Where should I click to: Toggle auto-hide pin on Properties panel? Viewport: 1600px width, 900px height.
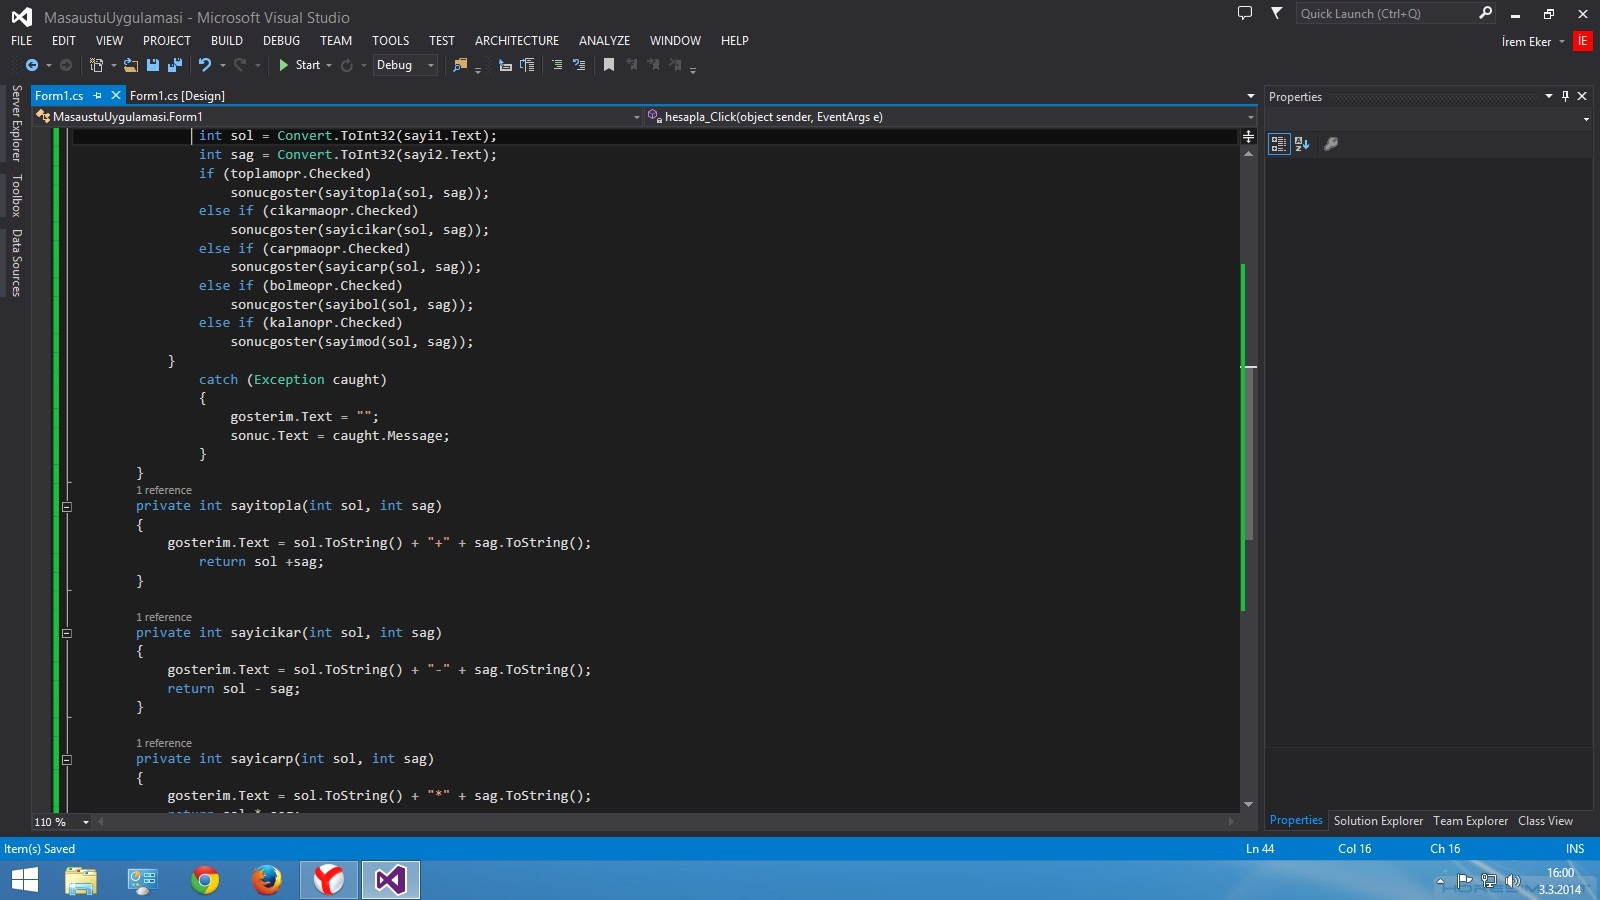(x=1565, y=96)
